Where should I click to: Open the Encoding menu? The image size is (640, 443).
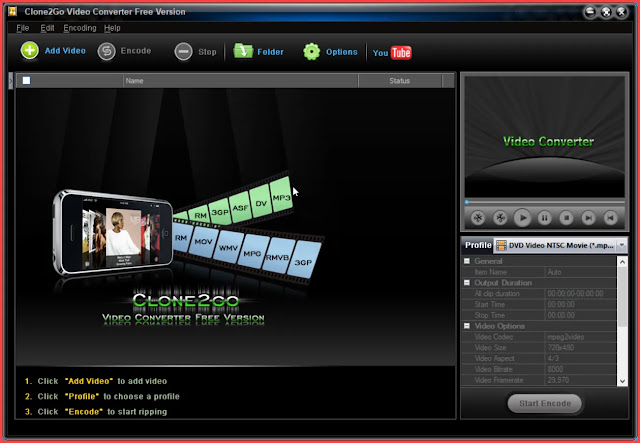[x=80, y=28]
